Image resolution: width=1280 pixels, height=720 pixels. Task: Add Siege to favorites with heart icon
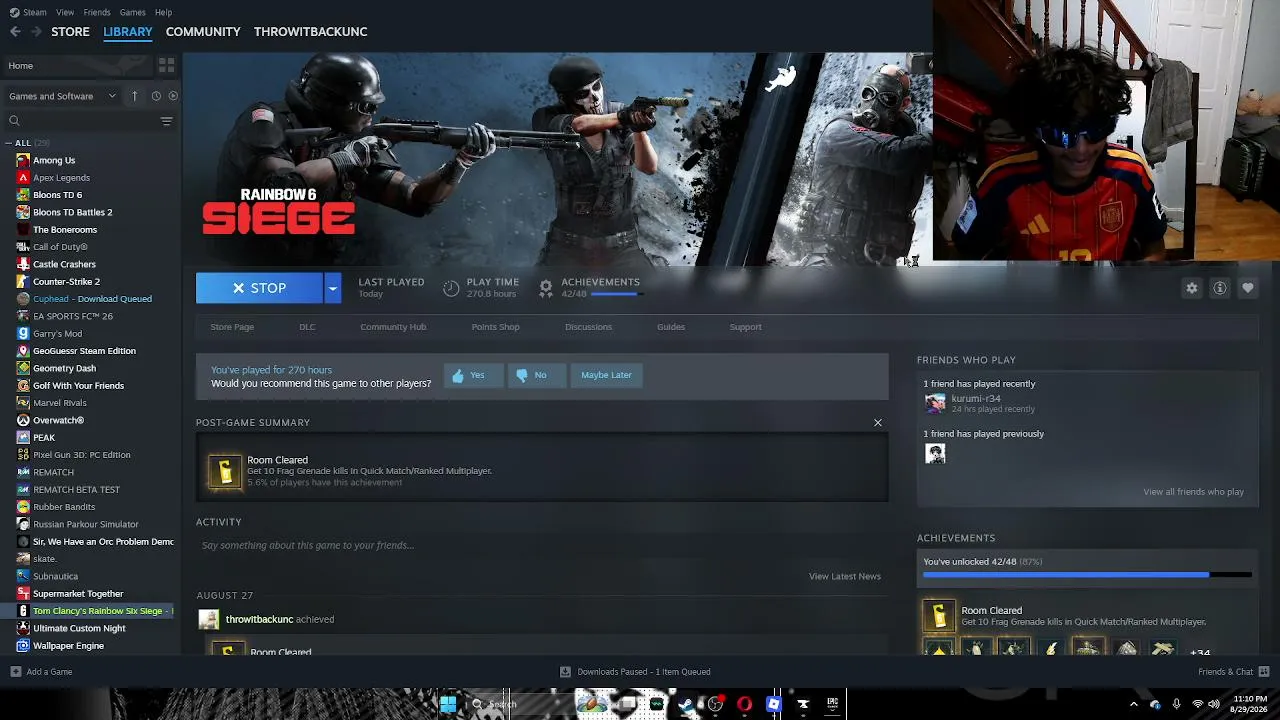1248,288
